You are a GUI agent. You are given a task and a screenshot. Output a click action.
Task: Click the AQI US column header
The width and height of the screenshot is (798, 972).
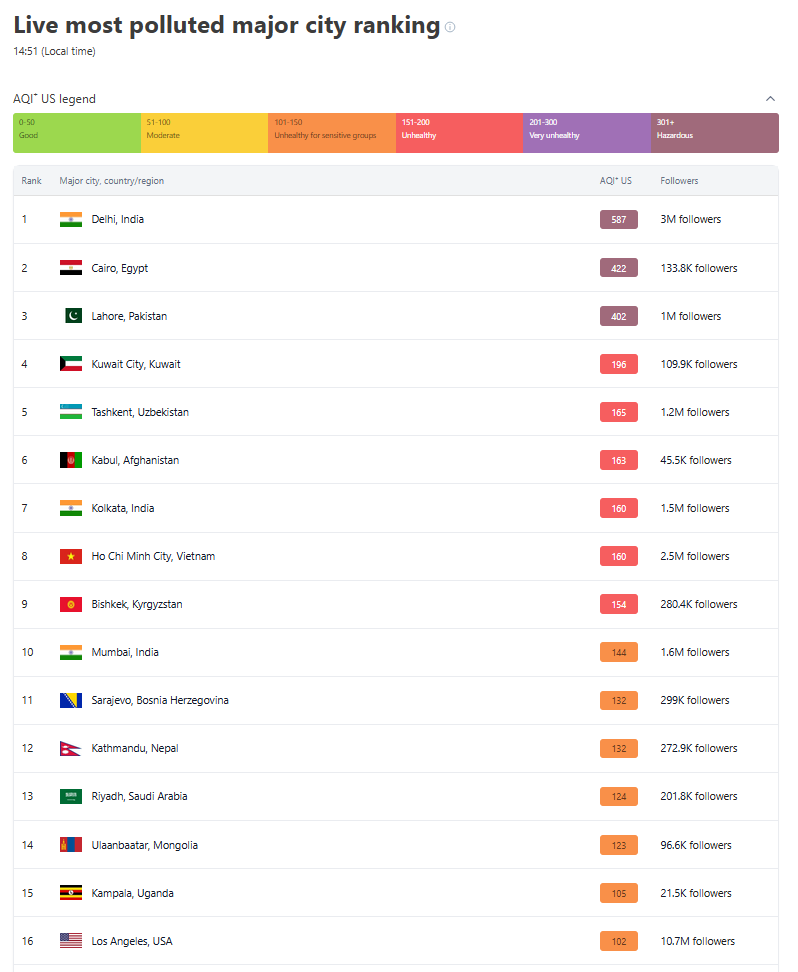pyautogui.click(x=616, y=181)
